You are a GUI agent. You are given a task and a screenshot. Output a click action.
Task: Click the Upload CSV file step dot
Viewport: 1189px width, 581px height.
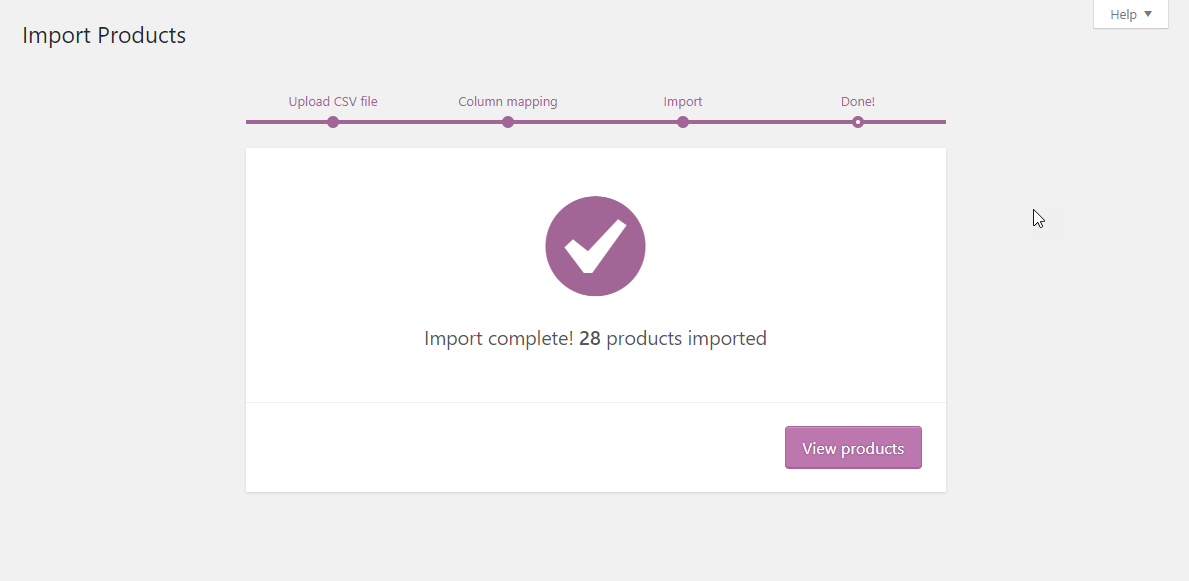click(x=333, y=122)
